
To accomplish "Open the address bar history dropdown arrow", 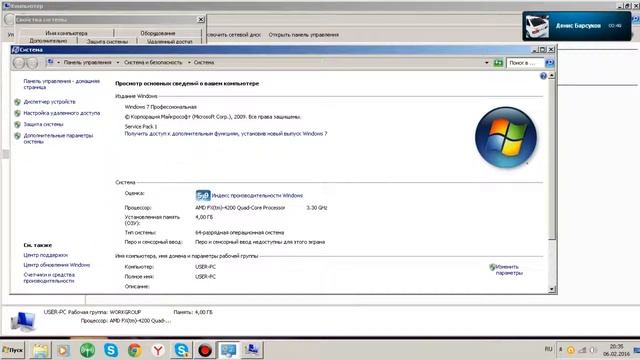I will coord(487,63).
